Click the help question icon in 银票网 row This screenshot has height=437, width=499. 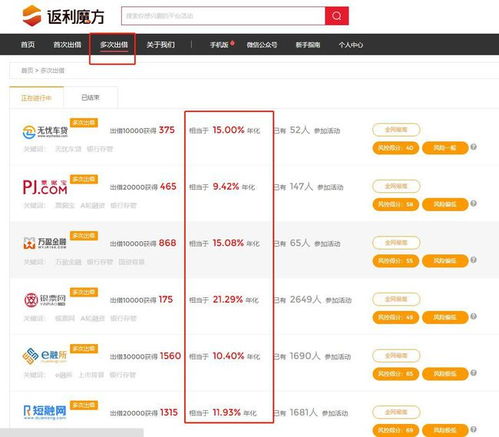473,316
